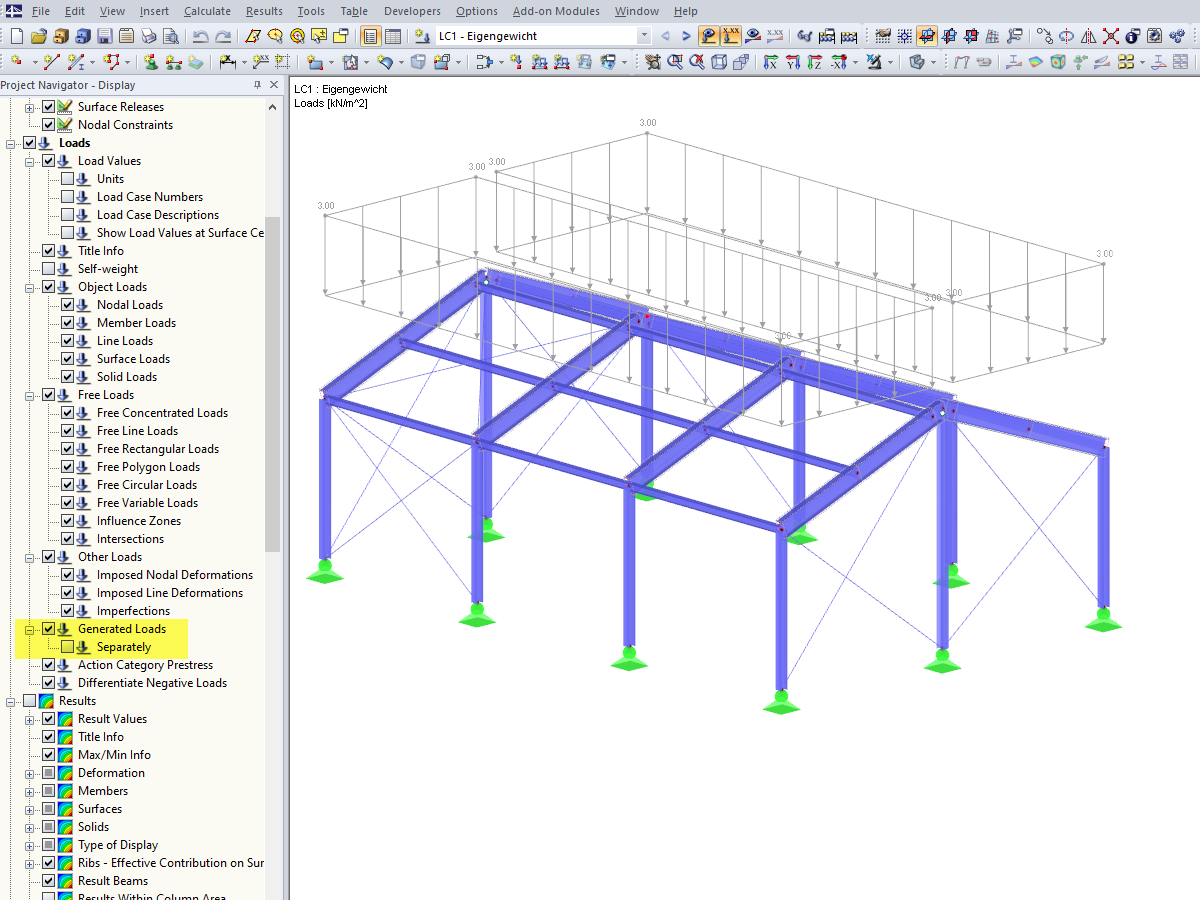Select the View in X-Direction icon

coord(770,63)
